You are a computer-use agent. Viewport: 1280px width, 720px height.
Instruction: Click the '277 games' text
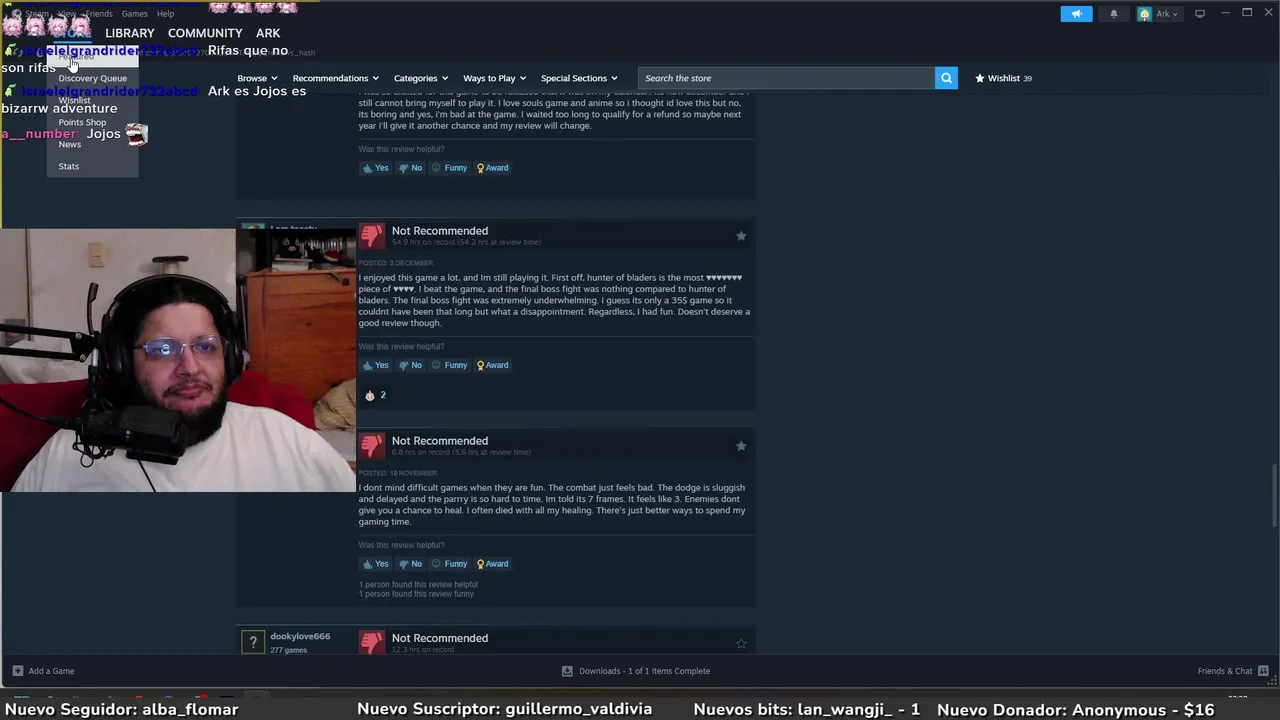click(x=288, y=650)
